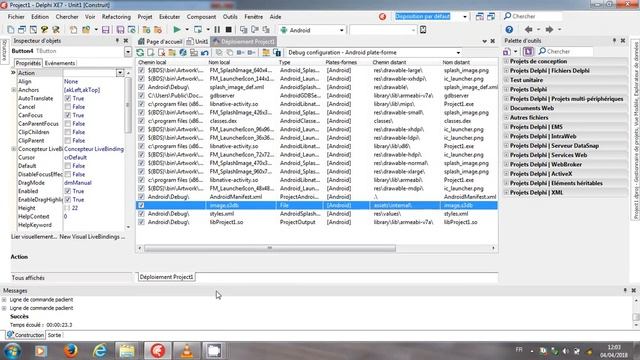Open the Fichier menu
This screenshot has height=360, width=640.
pyautogui.click(x=16, y=17)
